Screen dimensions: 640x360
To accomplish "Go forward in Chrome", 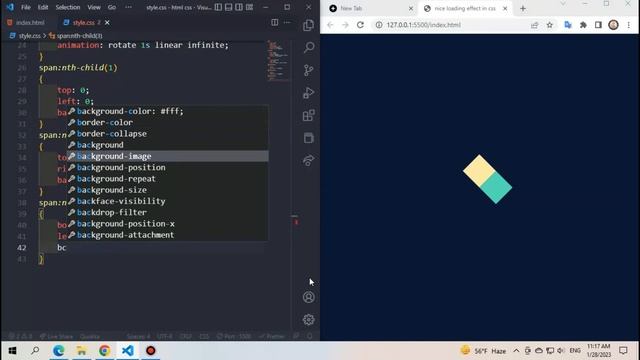I will (x=345, y=25).
